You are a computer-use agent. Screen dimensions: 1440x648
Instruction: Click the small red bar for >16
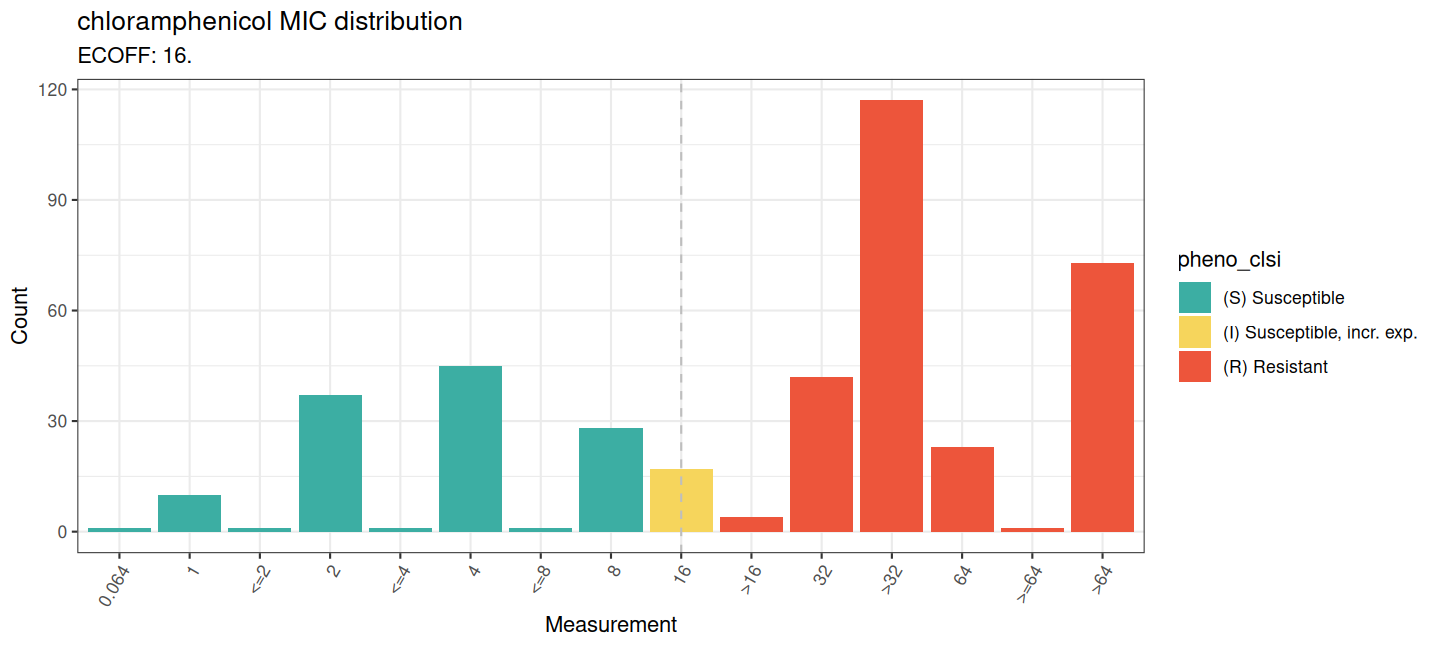tap(751, 524)
